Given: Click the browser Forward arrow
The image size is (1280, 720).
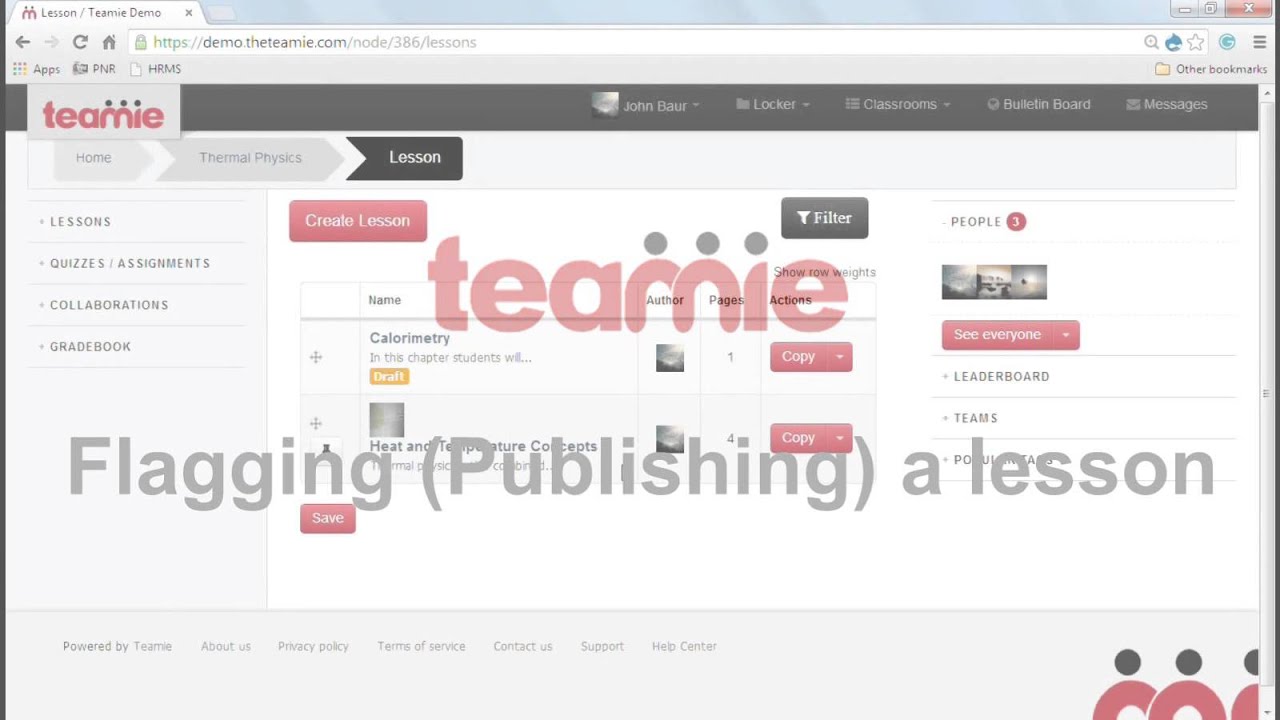Looking at the screenshot, I should 52,42.
